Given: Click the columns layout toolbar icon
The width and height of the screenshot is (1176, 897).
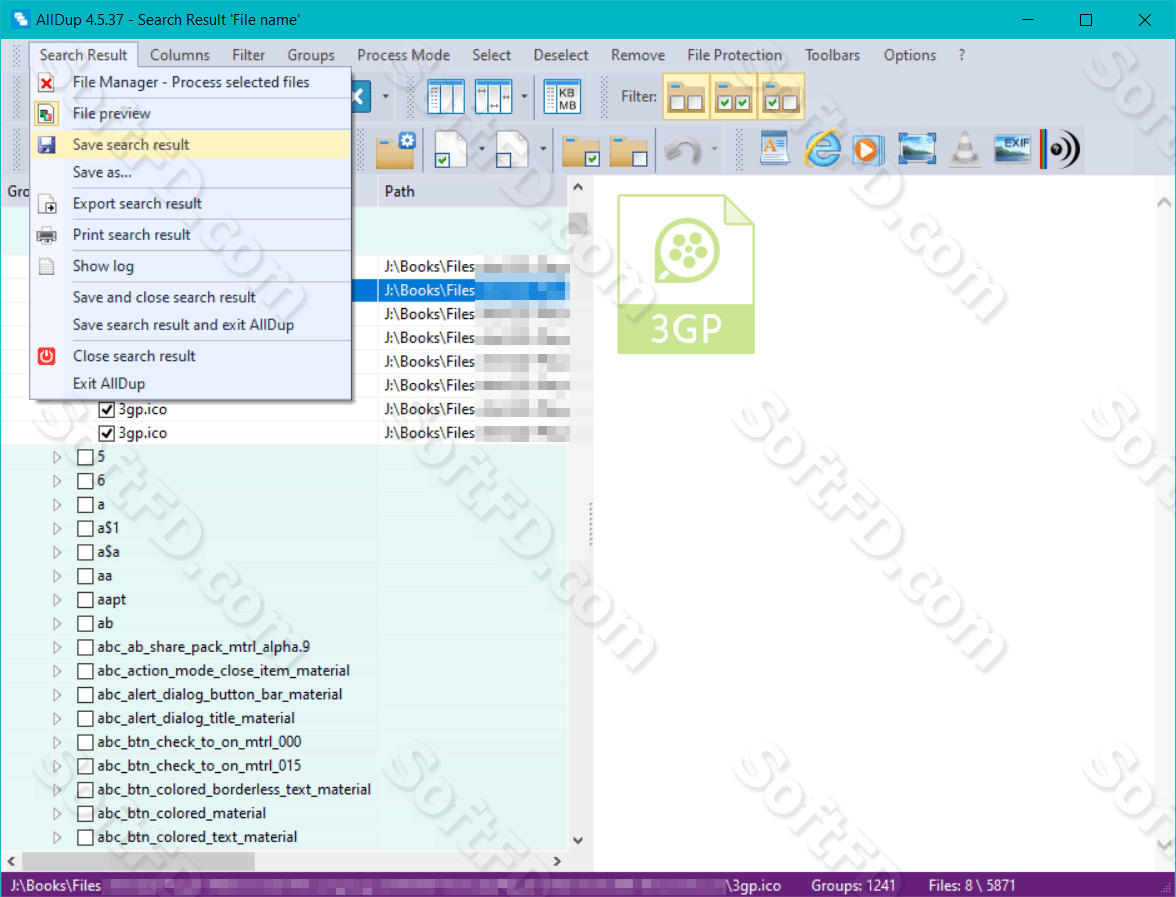Looking at the screenshot, I should point(446,97).
